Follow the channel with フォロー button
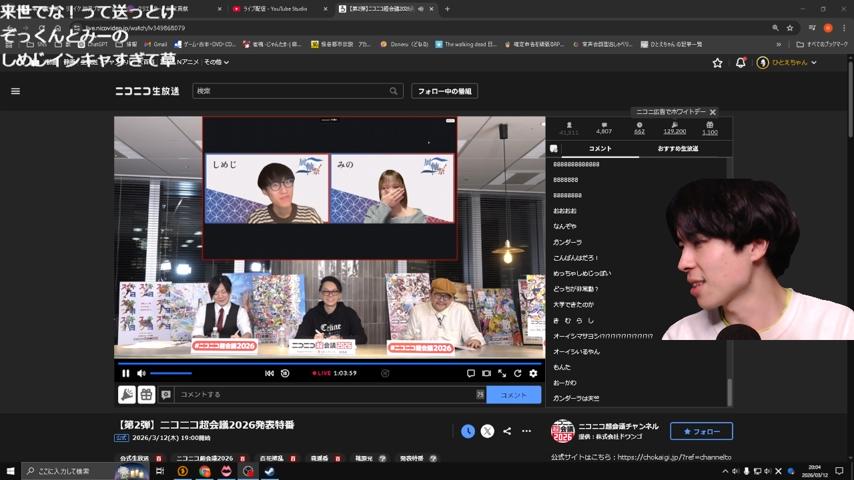 [x=701, y=431]
